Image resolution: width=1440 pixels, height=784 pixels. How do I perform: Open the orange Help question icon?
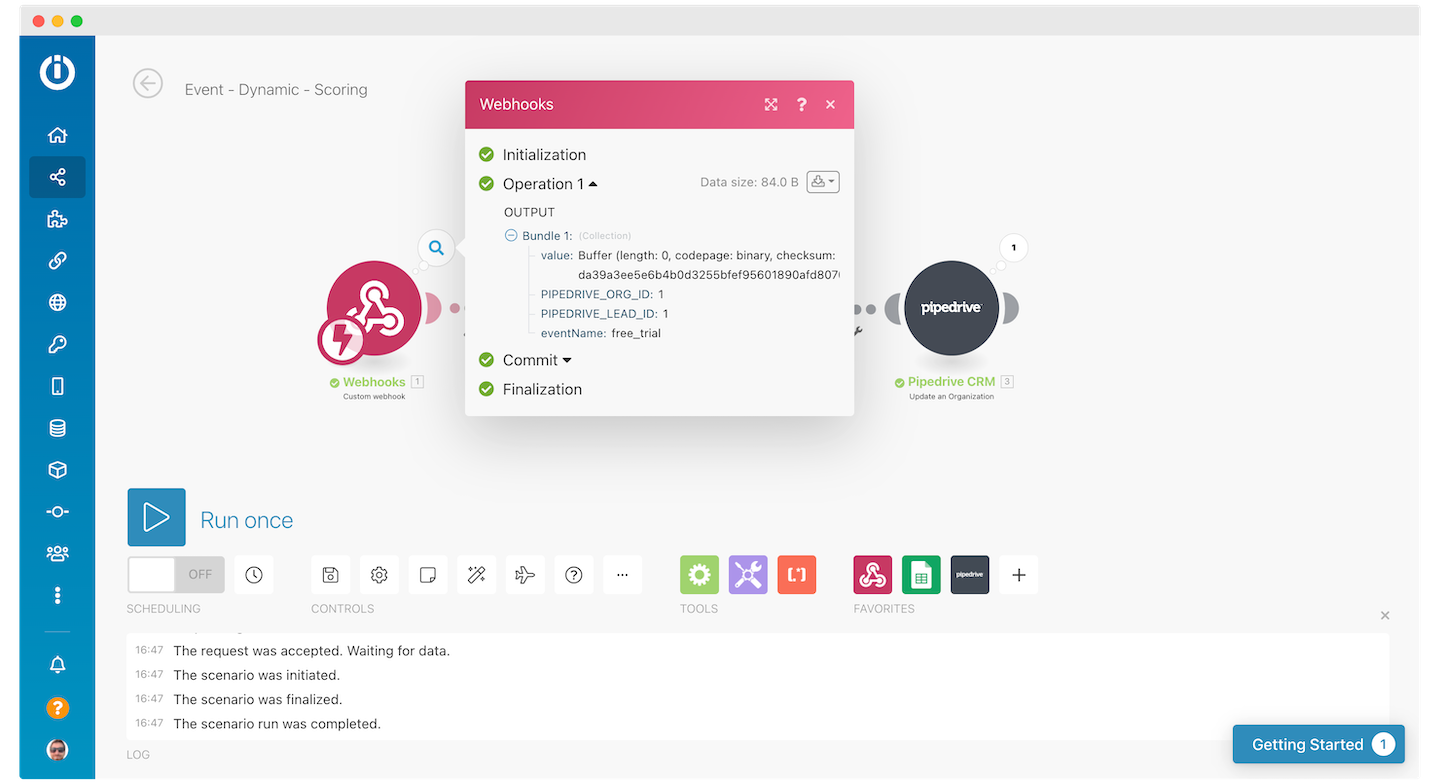(x=57, y=708)
